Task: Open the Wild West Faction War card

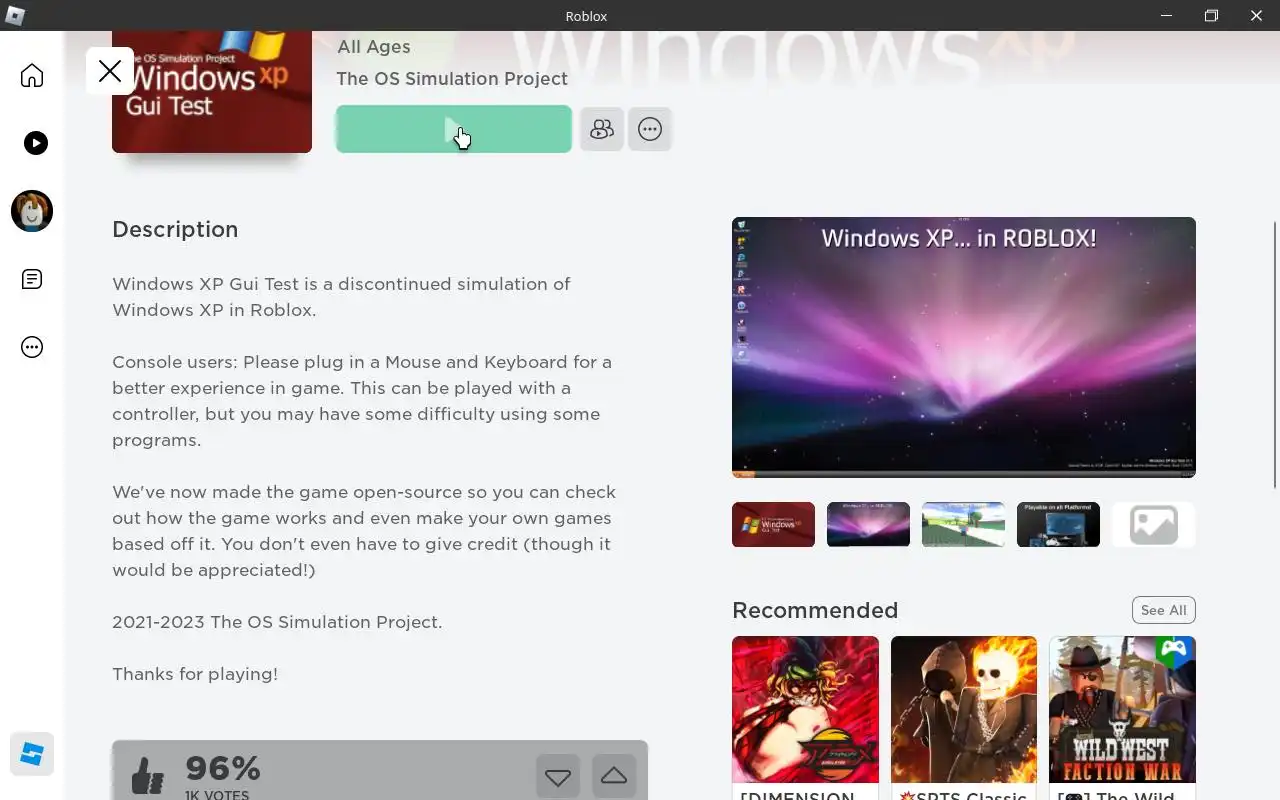Action: coord(1122,718)
